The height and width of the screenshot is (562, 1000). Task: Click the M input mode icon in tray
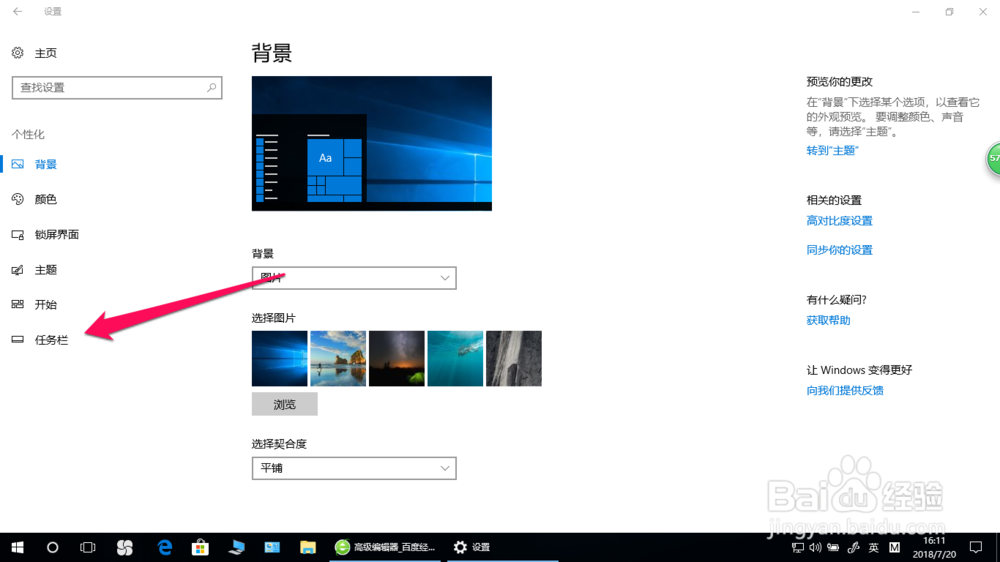pos(894,547)
